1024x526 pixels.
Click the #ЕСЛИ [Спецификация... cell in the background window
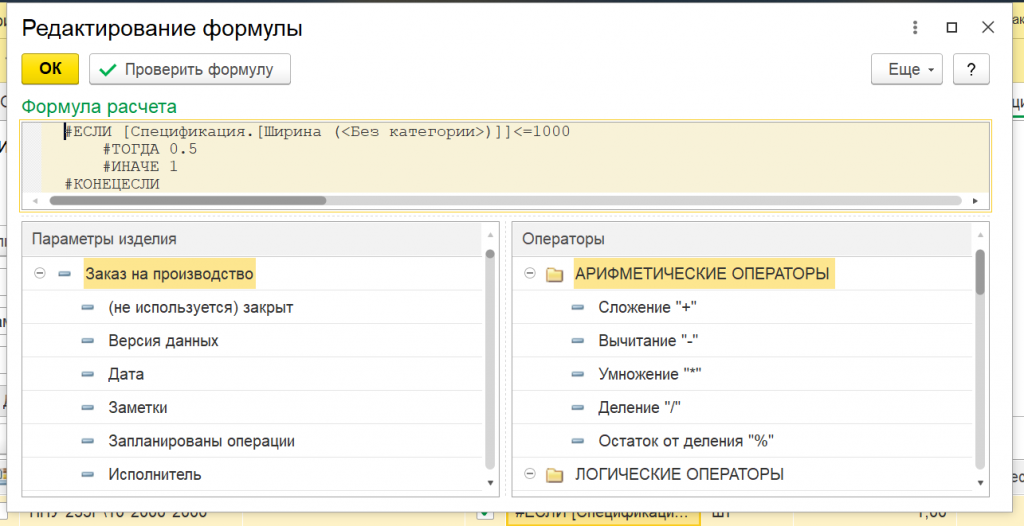(x=603, y=516)
